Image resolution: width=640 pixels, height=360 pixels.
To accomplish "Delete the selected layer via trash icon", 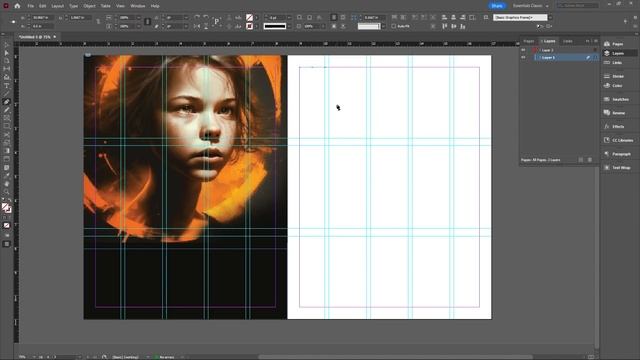I will [x=590, y=160].
